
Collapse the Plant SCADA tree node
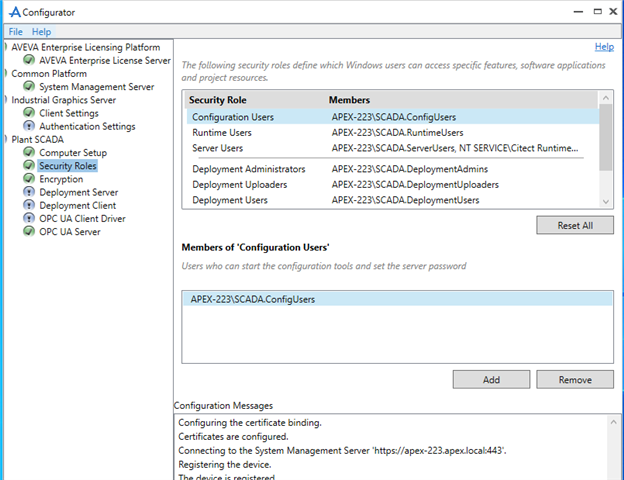(6, 139)
